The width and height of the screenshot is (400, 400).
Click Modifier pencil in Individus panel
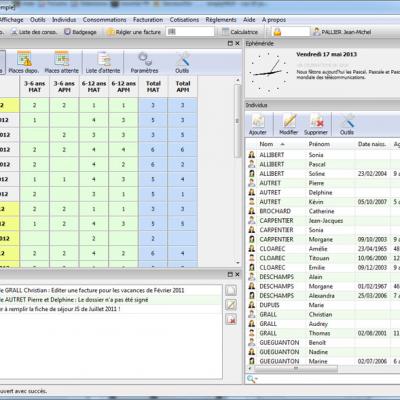[x=289, y=124]
